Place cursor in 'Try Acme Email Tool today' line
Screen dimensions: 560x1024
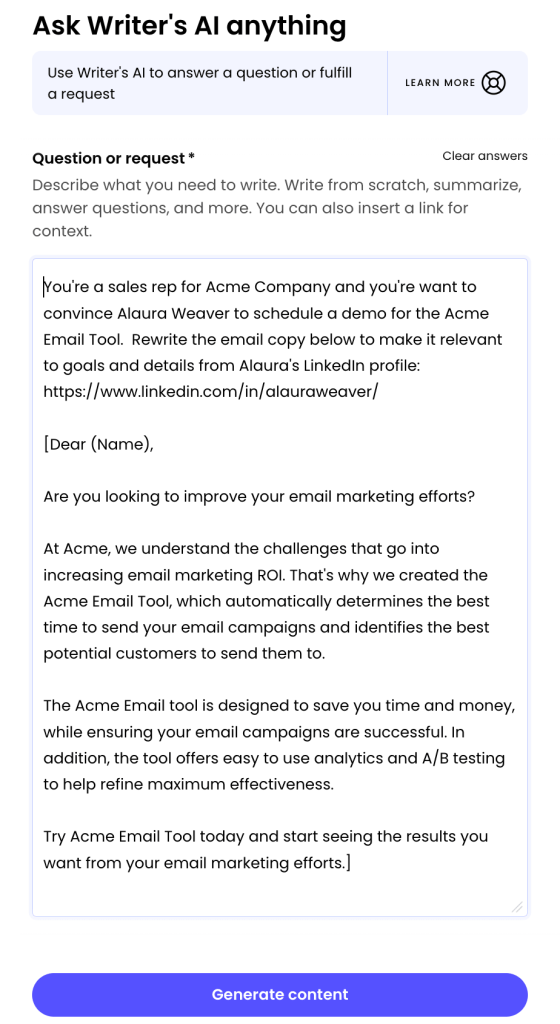pyautogui.click(x=266, y=837)
